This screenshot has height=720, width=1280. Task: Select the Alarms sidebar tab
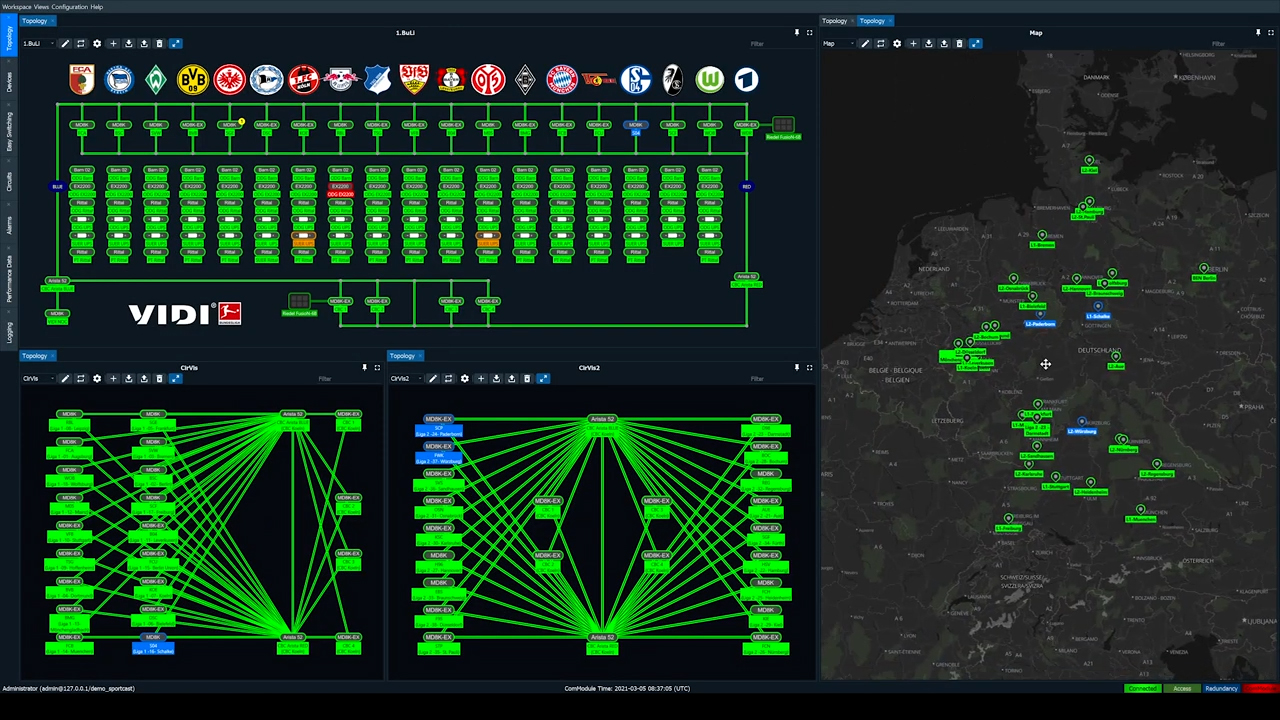coord(10,225)
